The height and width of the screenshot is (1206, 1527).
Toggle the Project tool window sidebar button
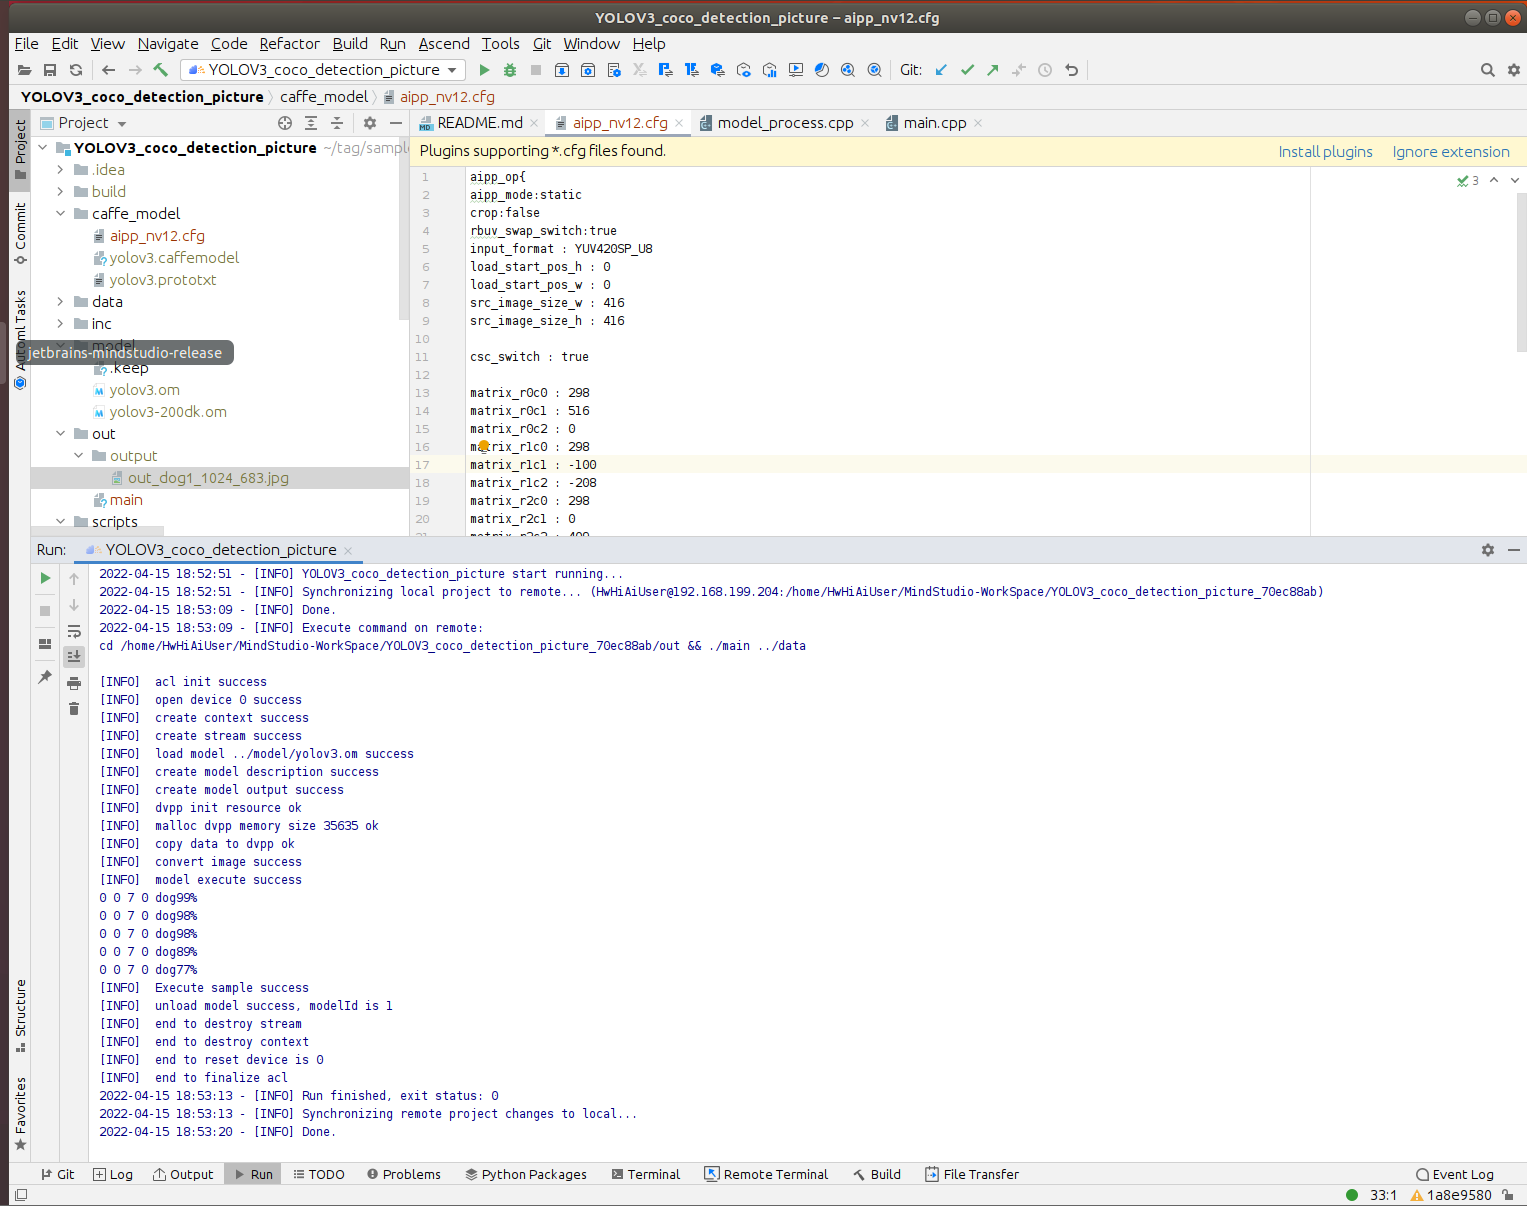click(x=20, y=150)
